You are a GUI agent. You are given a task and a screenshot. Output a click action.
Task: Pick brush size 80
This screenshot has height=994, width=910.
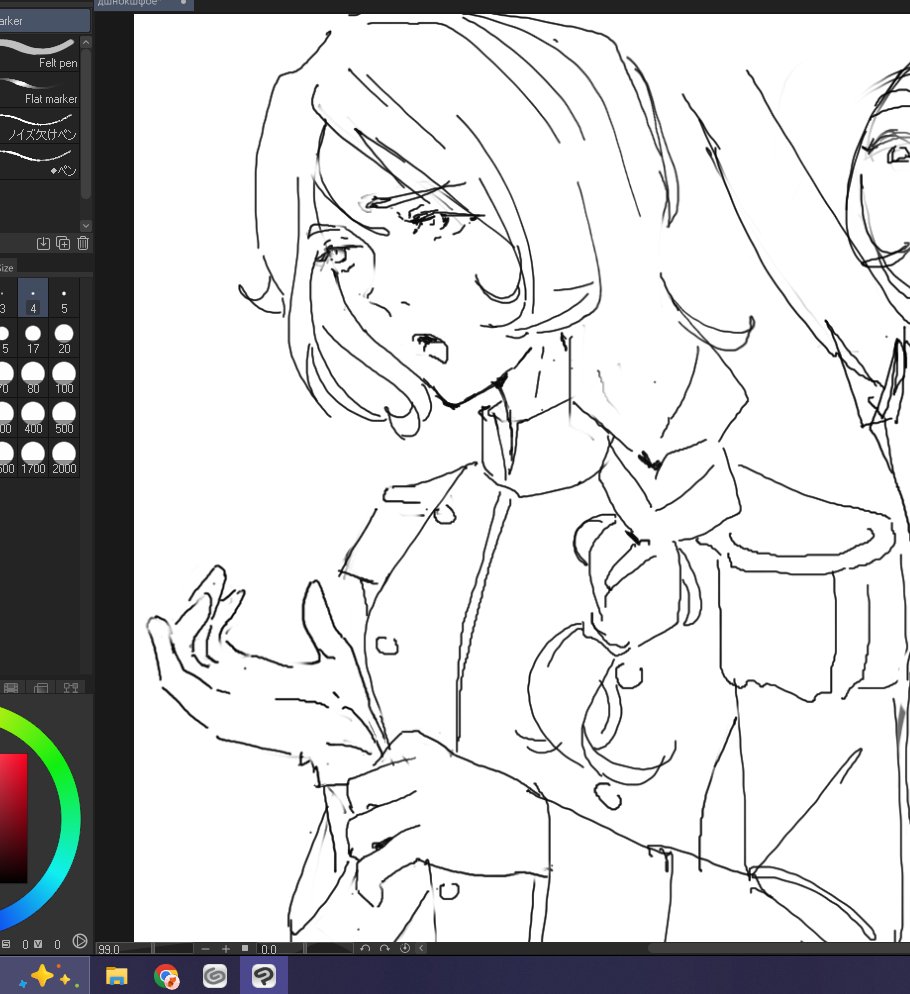click(x=33, y=378)
